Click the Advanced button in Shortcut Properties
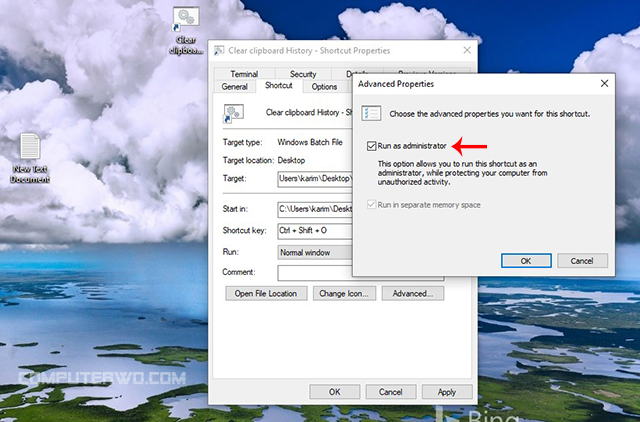Image resolution: width=640 pixels, height=422 pixels. click(x=413, y=293)
